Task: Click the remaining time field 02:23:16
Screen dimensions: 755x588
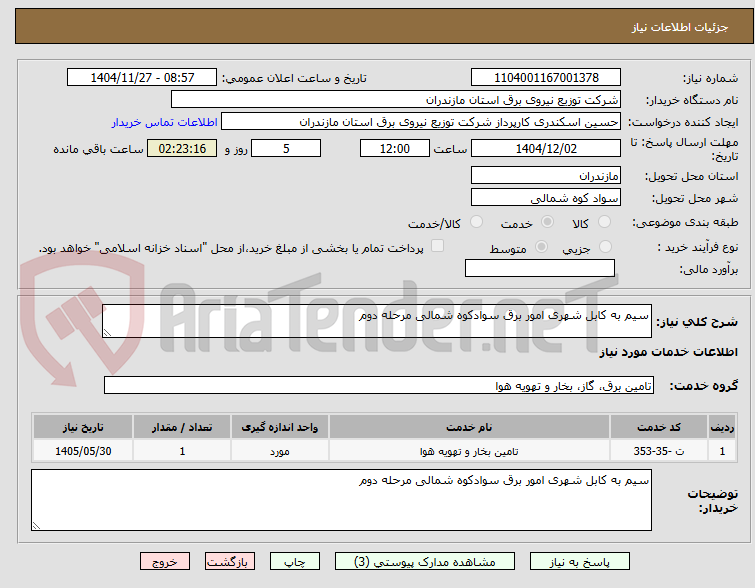Action: 182,148
